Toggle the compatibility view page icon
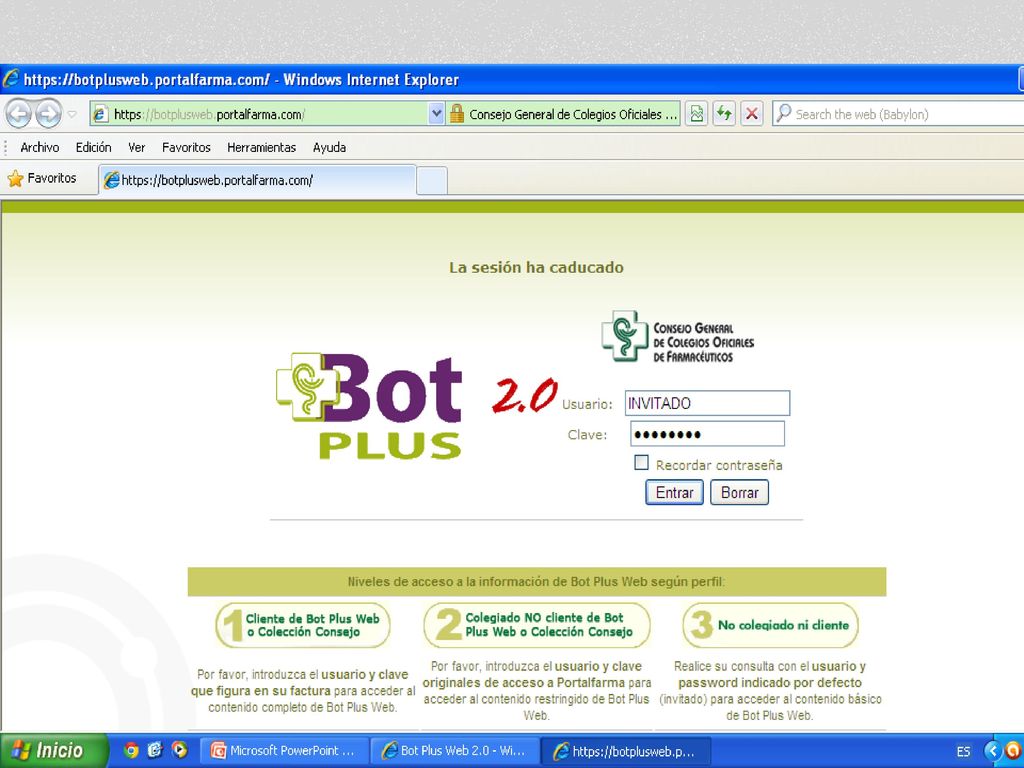Image resolution: width=1024 pixels, height=768 pixels. coord(696,114)
